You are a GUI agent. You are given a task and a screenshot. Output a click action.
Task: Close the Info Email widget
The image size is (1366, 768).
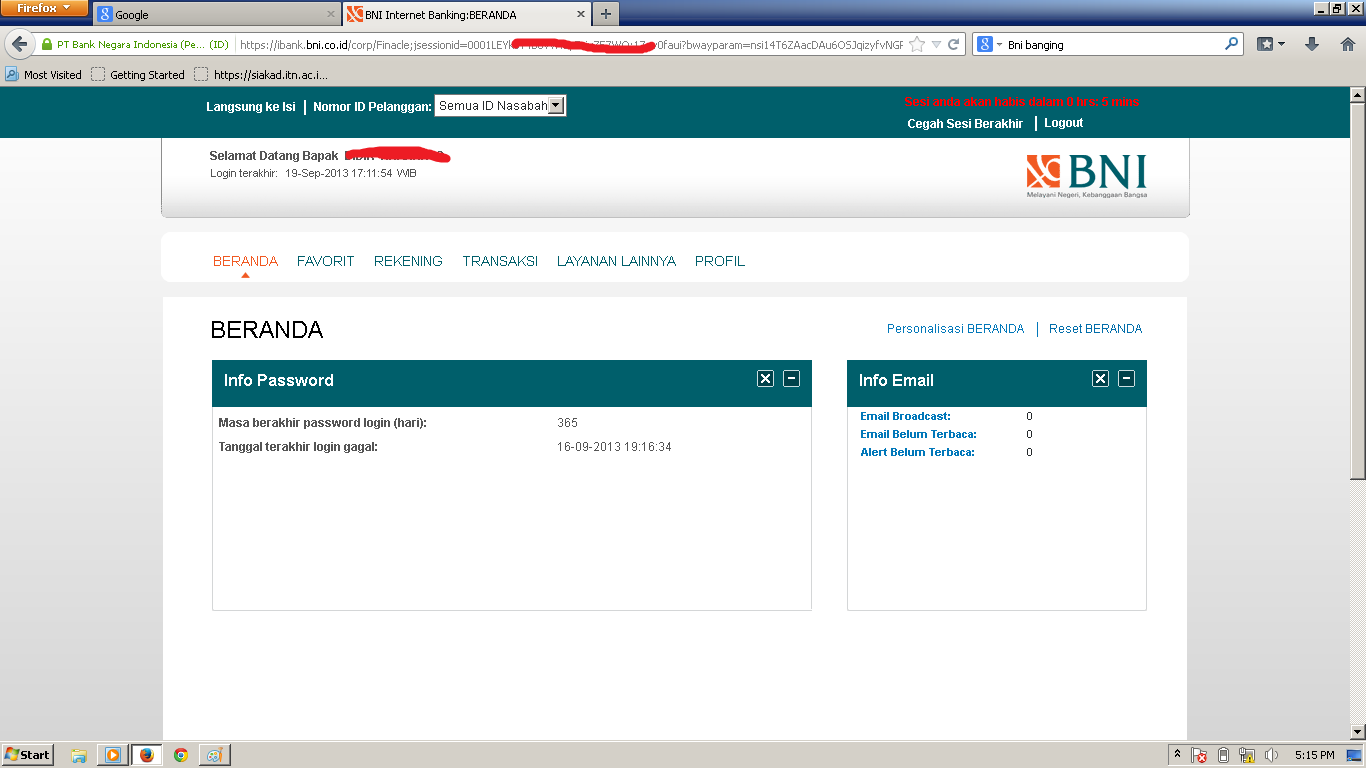1100,378
